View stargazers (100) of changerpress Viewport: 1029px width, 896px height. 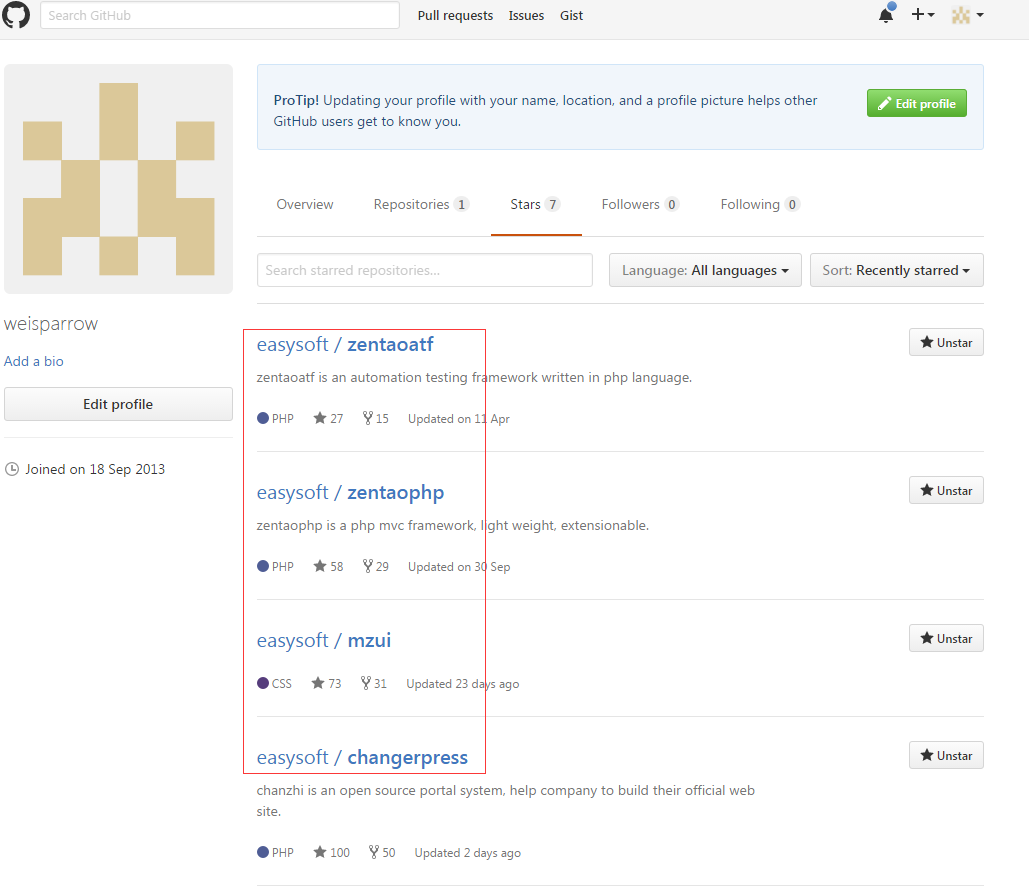coord(331,852)
